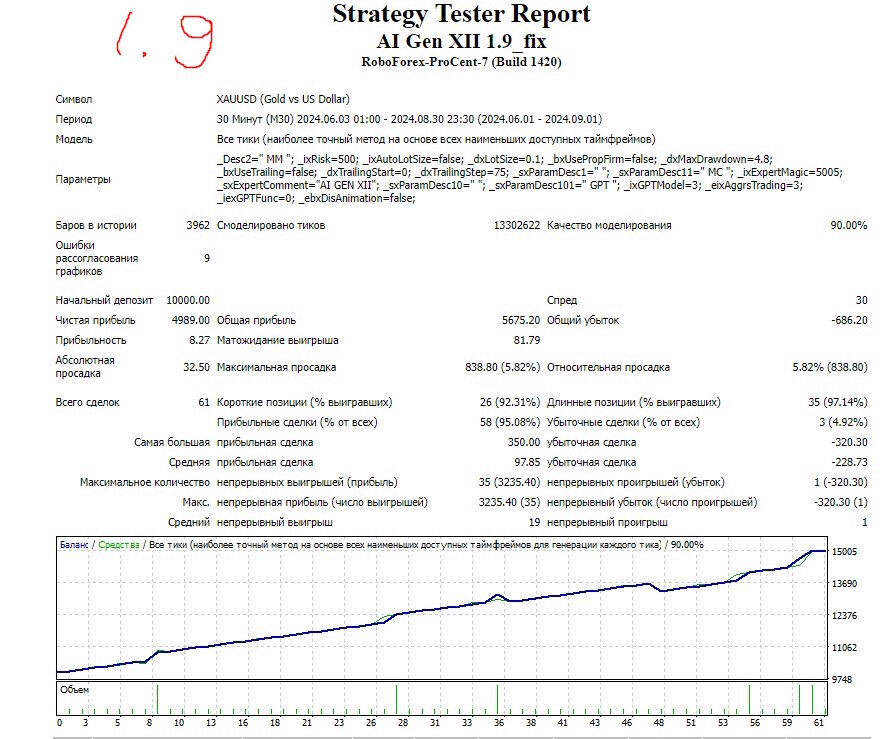Click the model value 'Все тики' description
Viewport: 884px width, 739px height.
click(436, 139)
